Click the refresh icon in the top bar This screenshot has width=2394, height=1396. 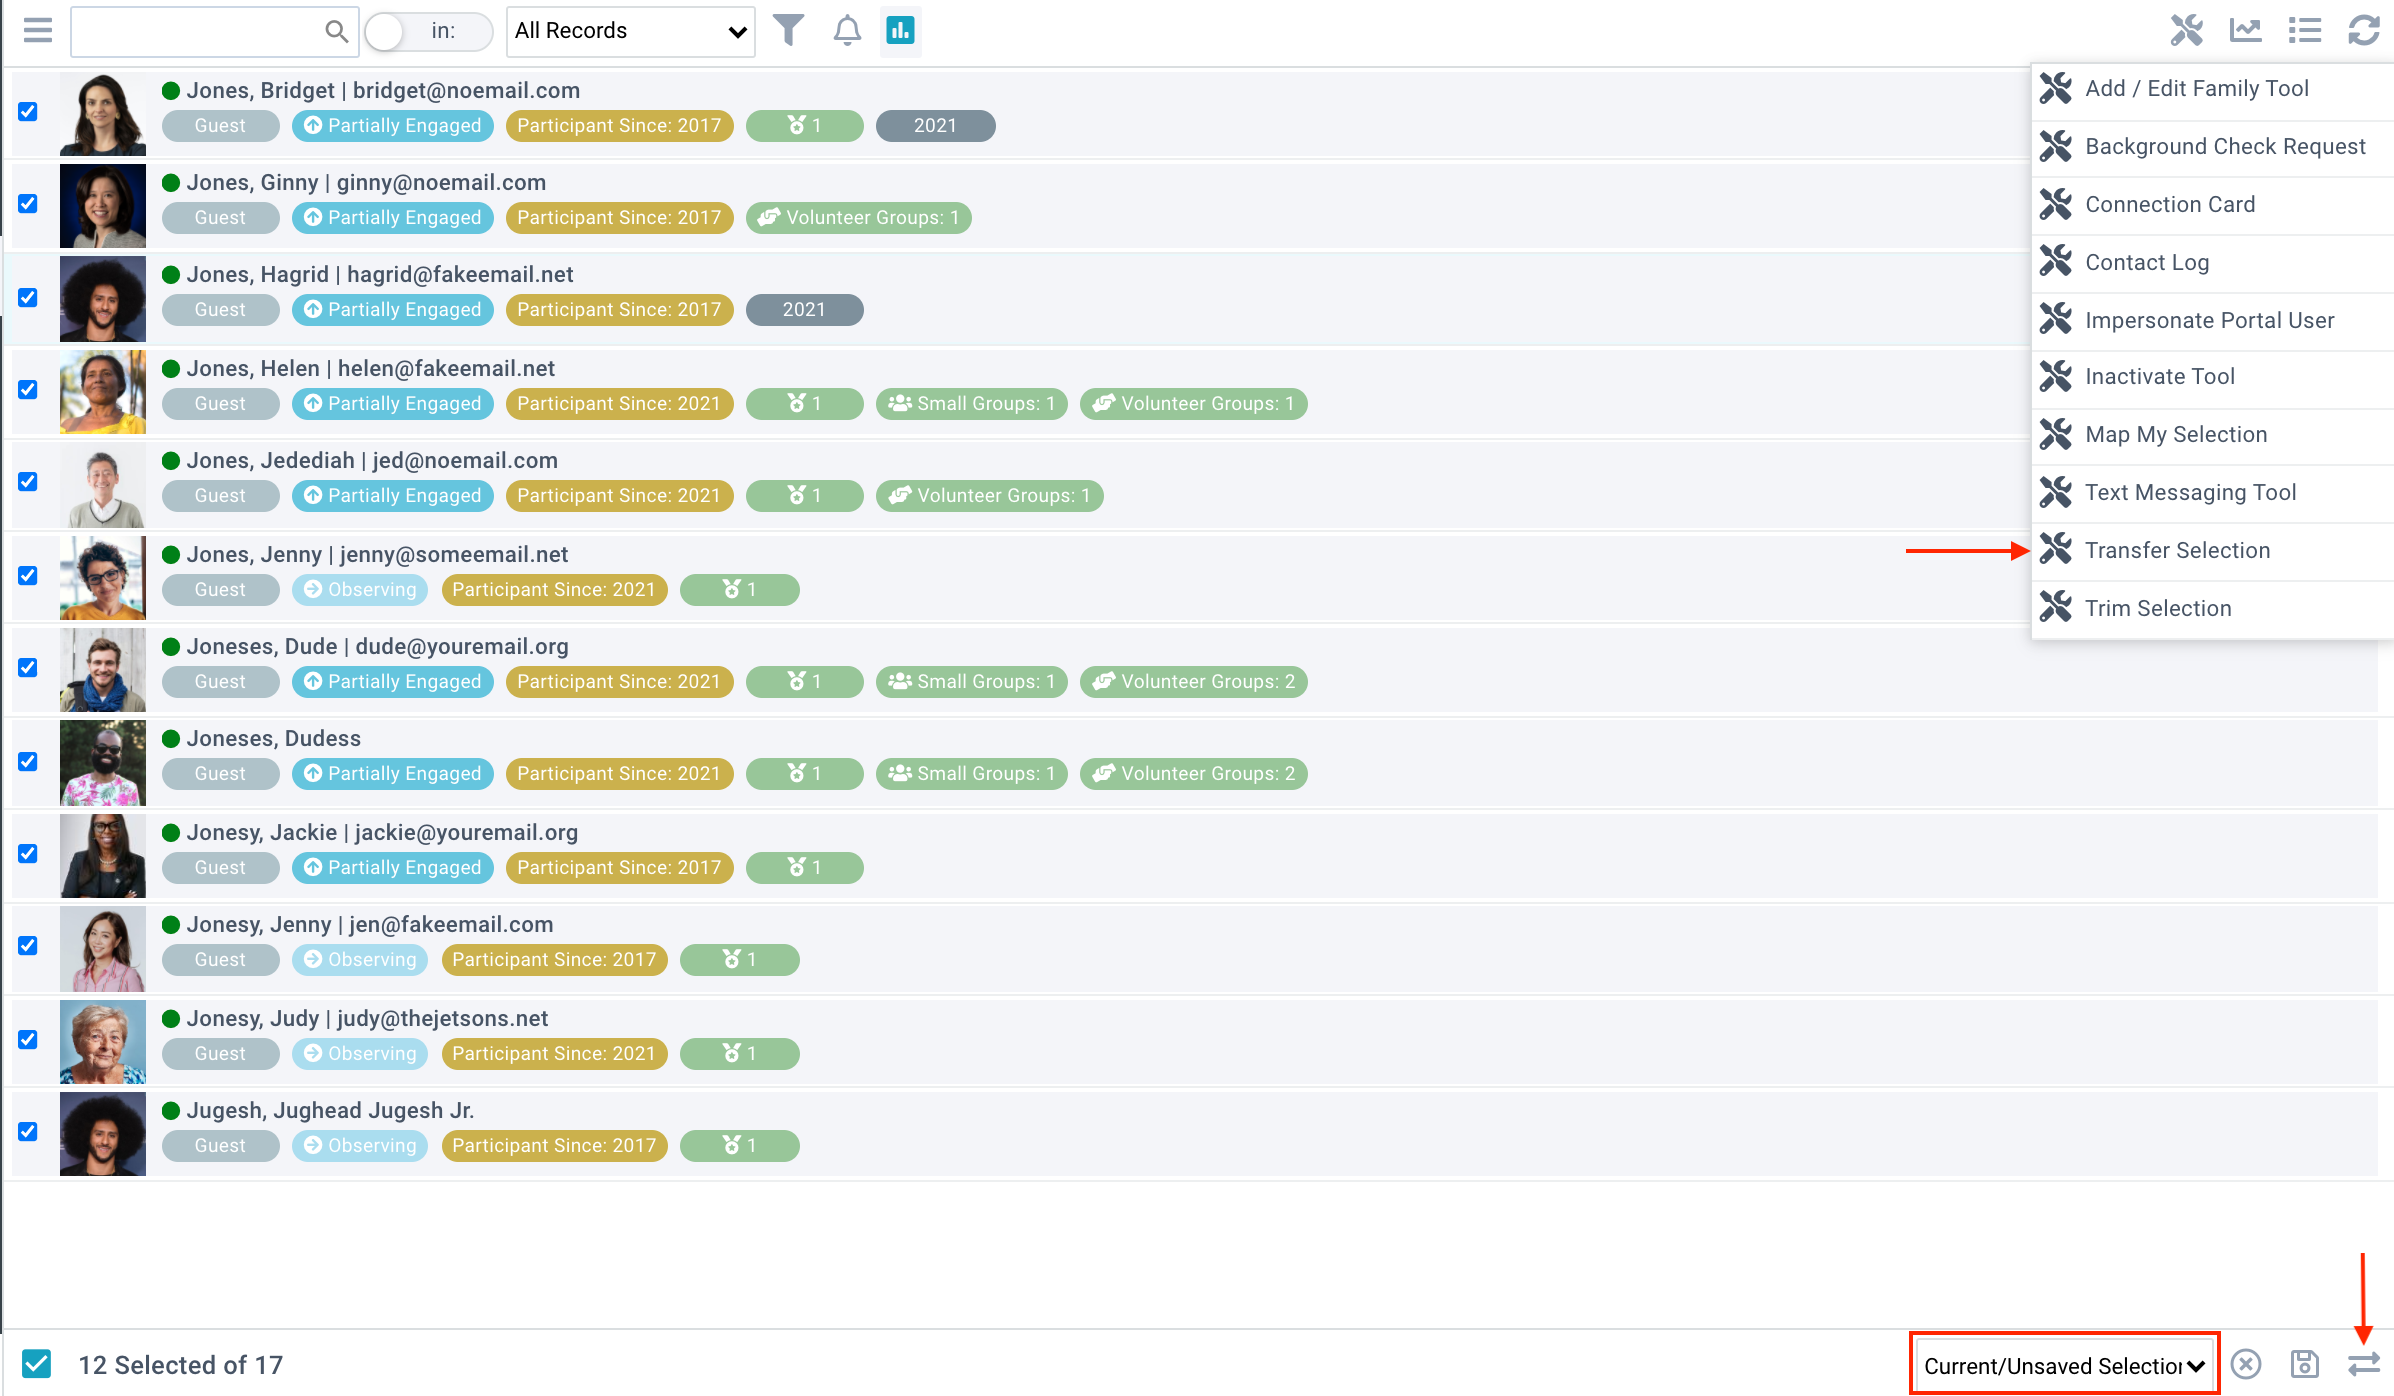pos(2363,30)
